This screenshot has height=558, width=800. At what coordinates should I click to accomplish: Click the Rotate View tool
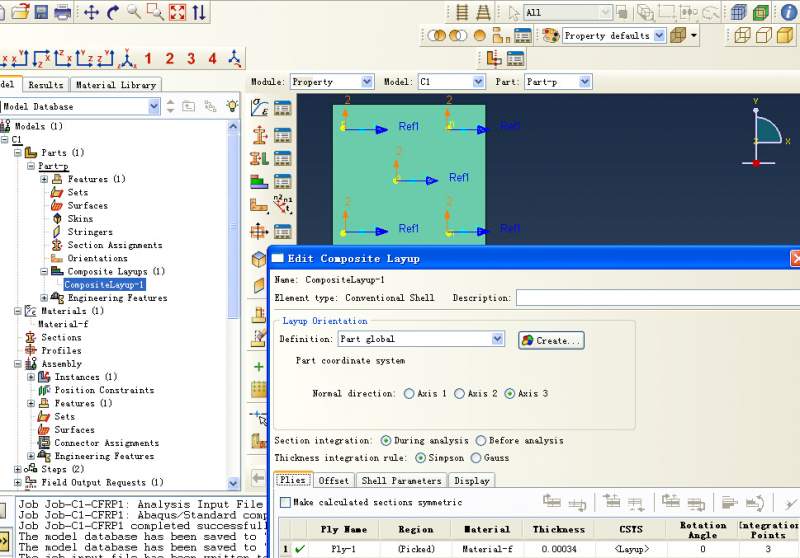pos(112,12)
